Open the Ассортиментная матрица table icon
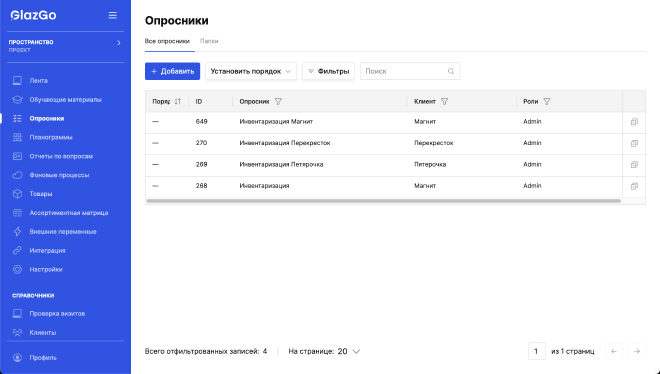The image size is (660, 374). (17, 213)
